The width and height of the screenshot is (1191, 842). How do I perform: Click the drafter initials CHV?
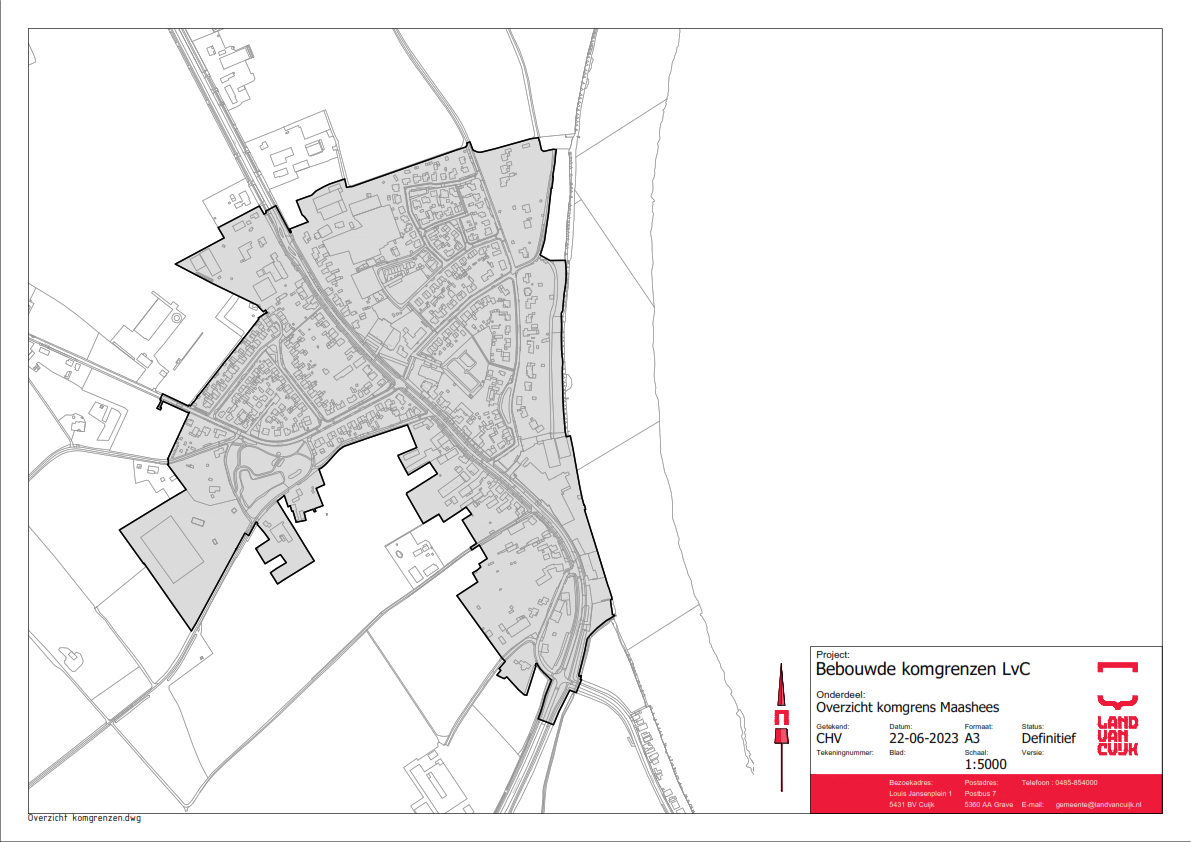click(x=831, y=739)
